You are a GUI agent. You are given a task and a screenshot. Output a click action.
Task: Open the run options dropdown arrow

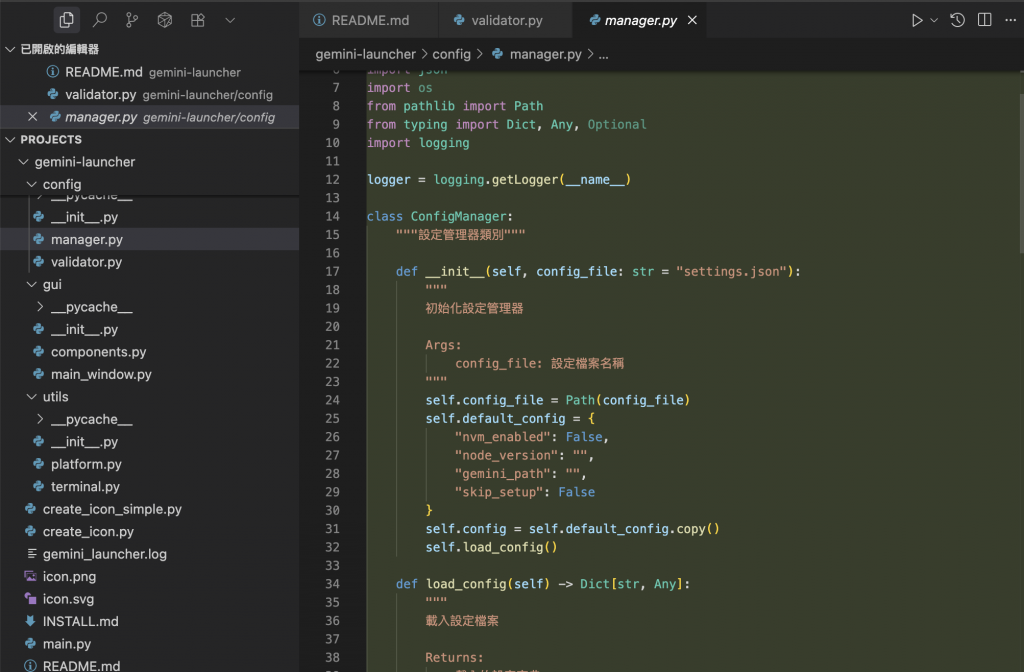coord(934,20)
